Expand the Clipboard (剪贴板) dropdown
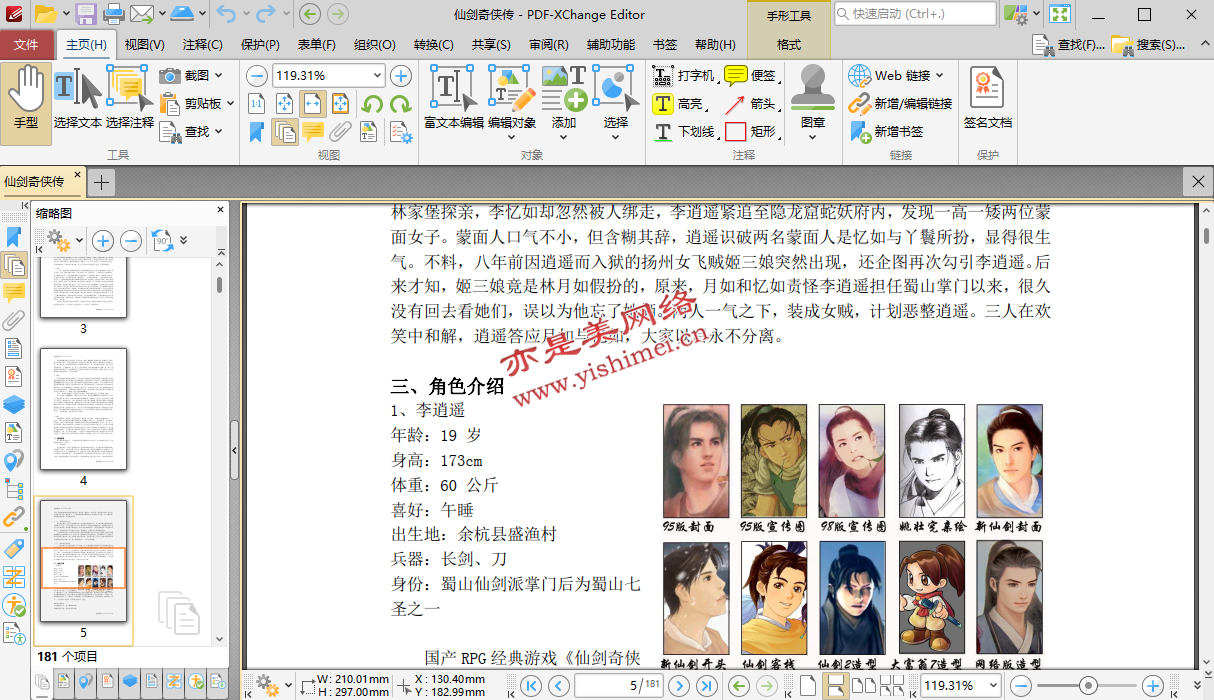The height and width of the screenshot is (700, 1214). tap(231, 103)
